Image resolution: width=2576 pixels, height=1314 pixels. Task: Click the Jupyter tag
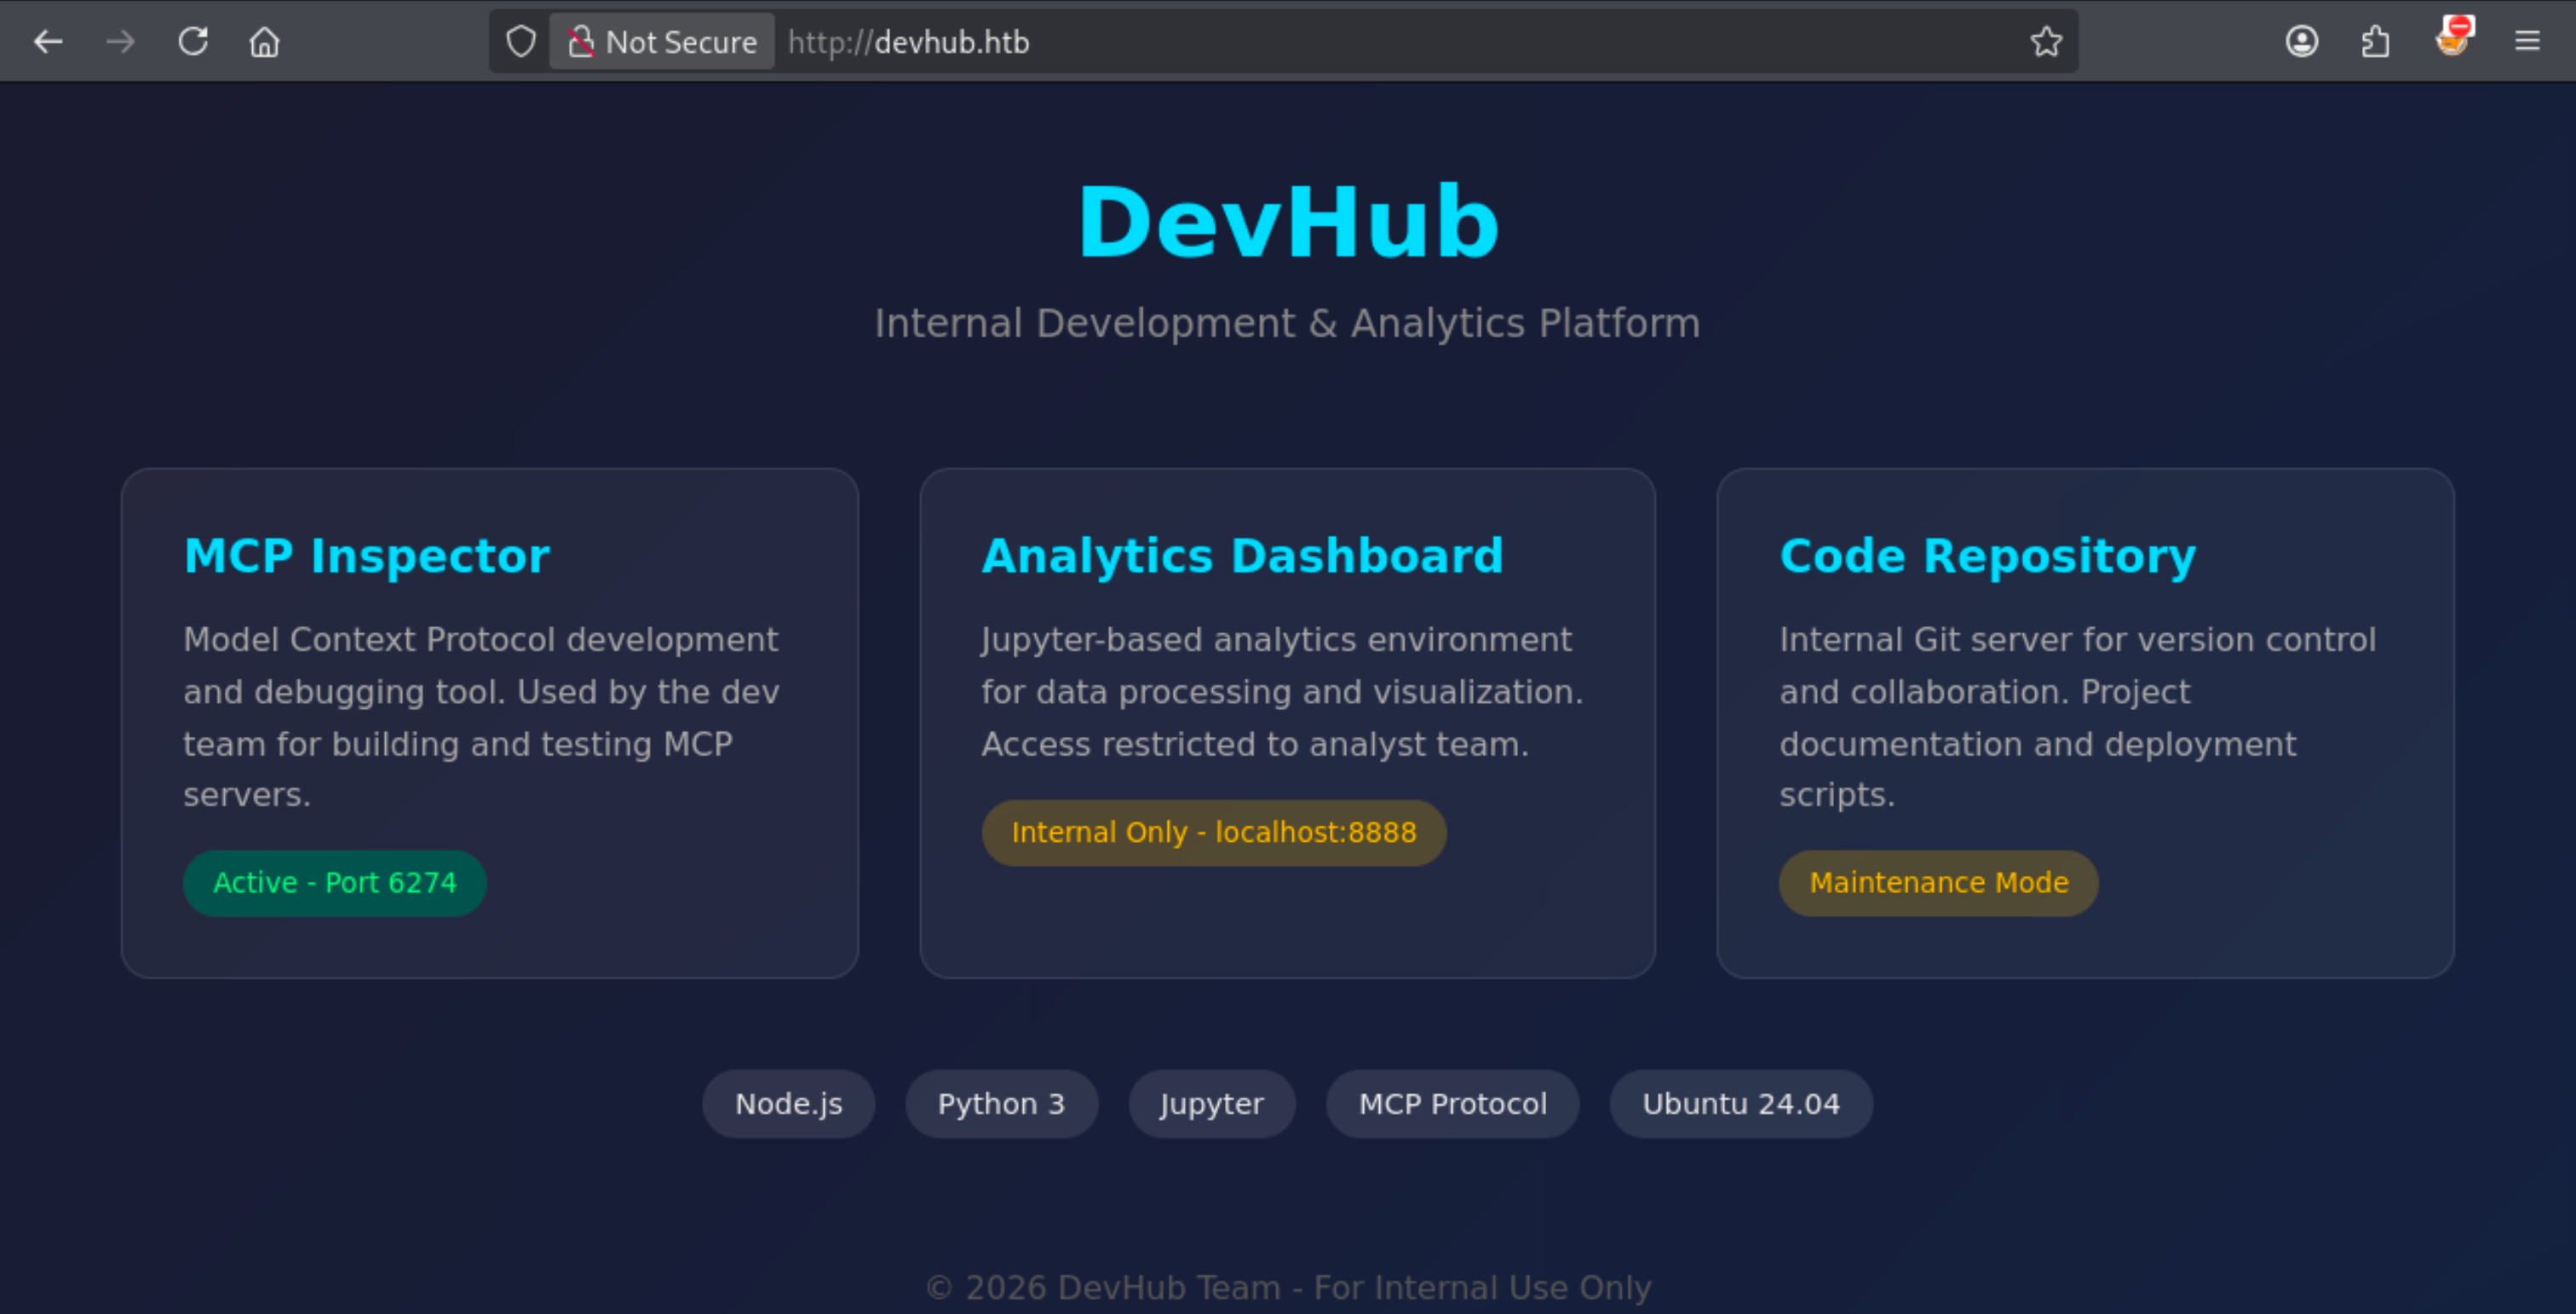pyautogui.click(x=1212, y=1104)
